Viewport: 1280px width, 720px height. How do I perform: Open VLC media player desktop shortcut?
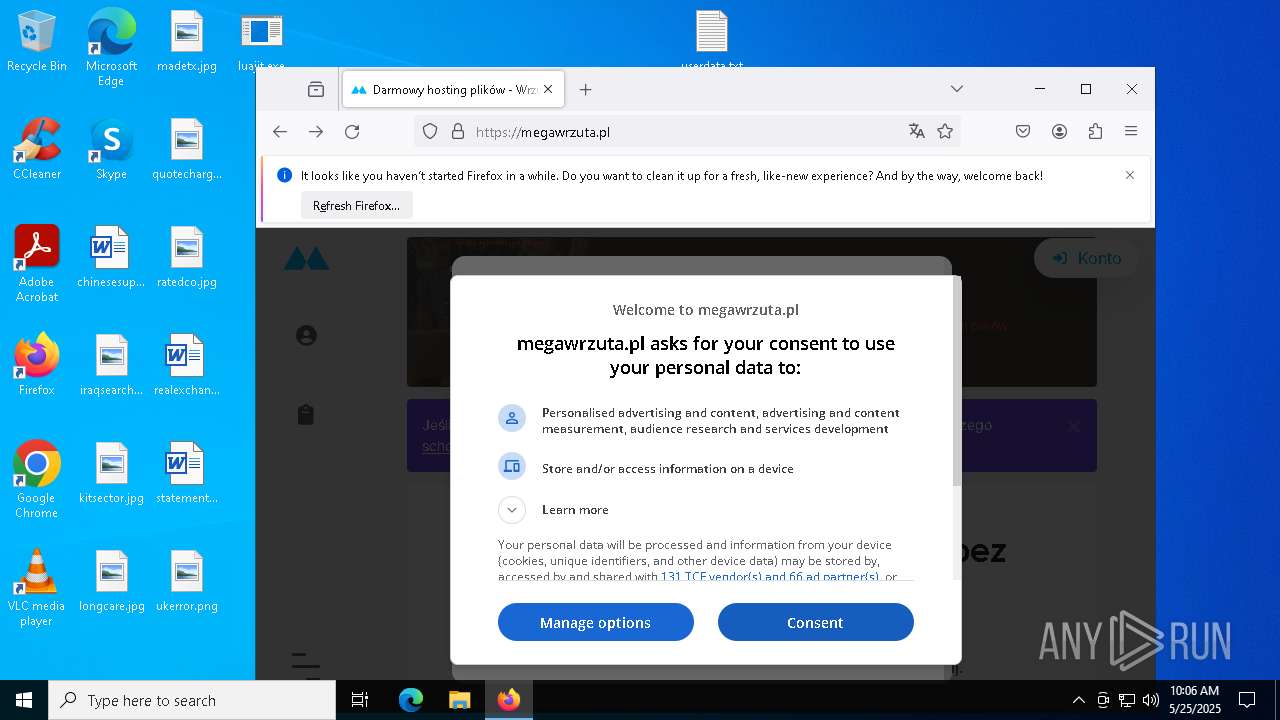37,587
